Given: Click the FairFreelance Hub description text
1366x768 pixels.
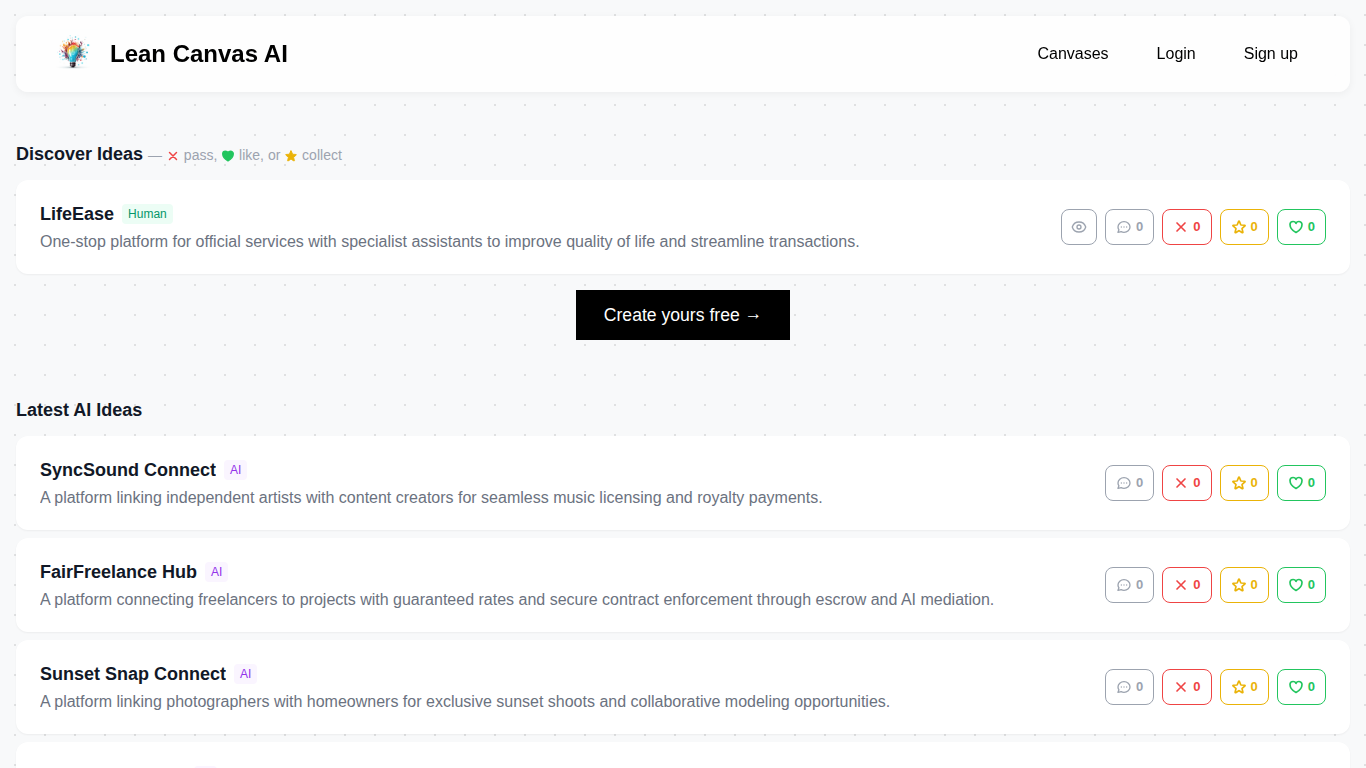Looking at the screenshot, I should click(x=517, y=599).
